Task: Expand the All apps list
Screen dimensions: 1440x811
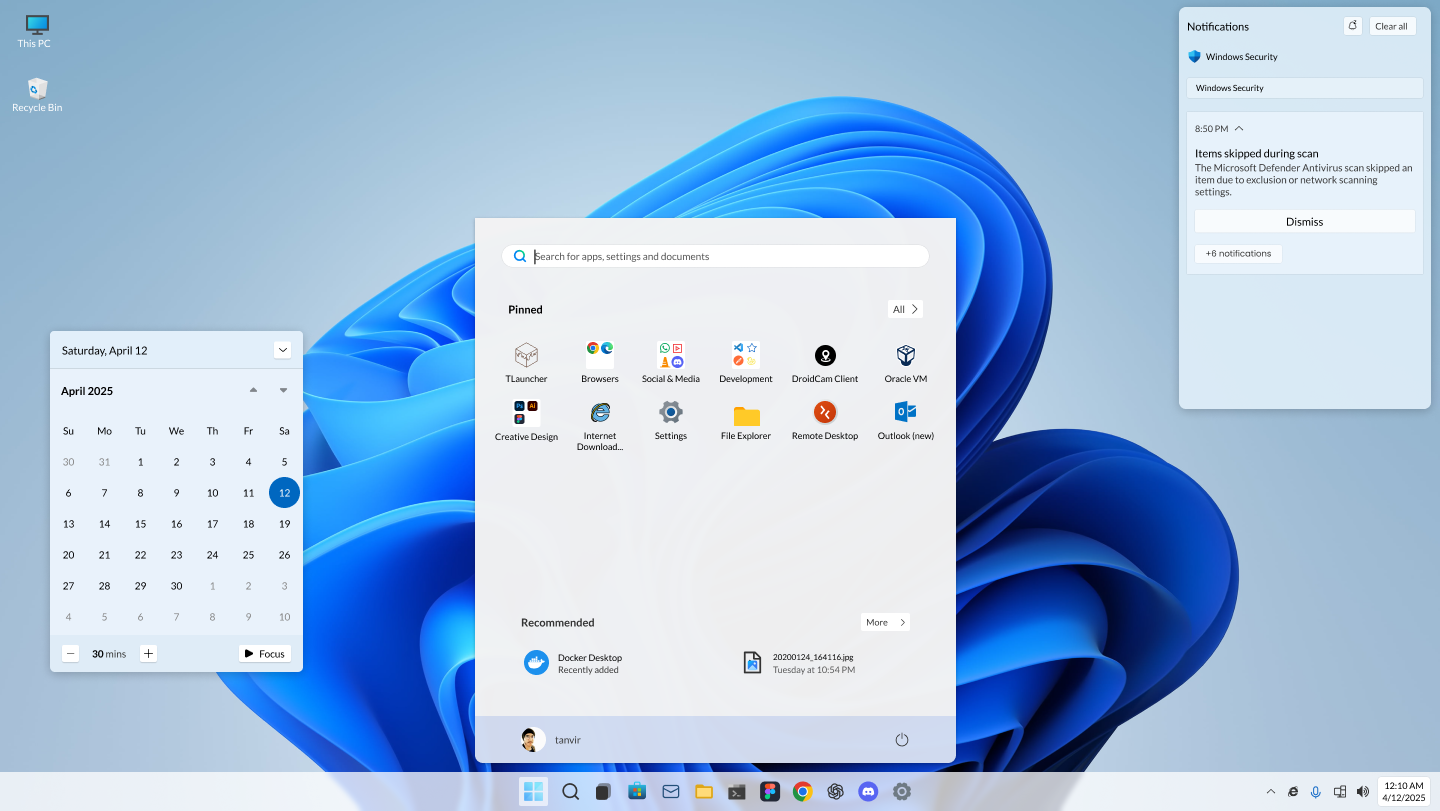Action: coord(904,309)
